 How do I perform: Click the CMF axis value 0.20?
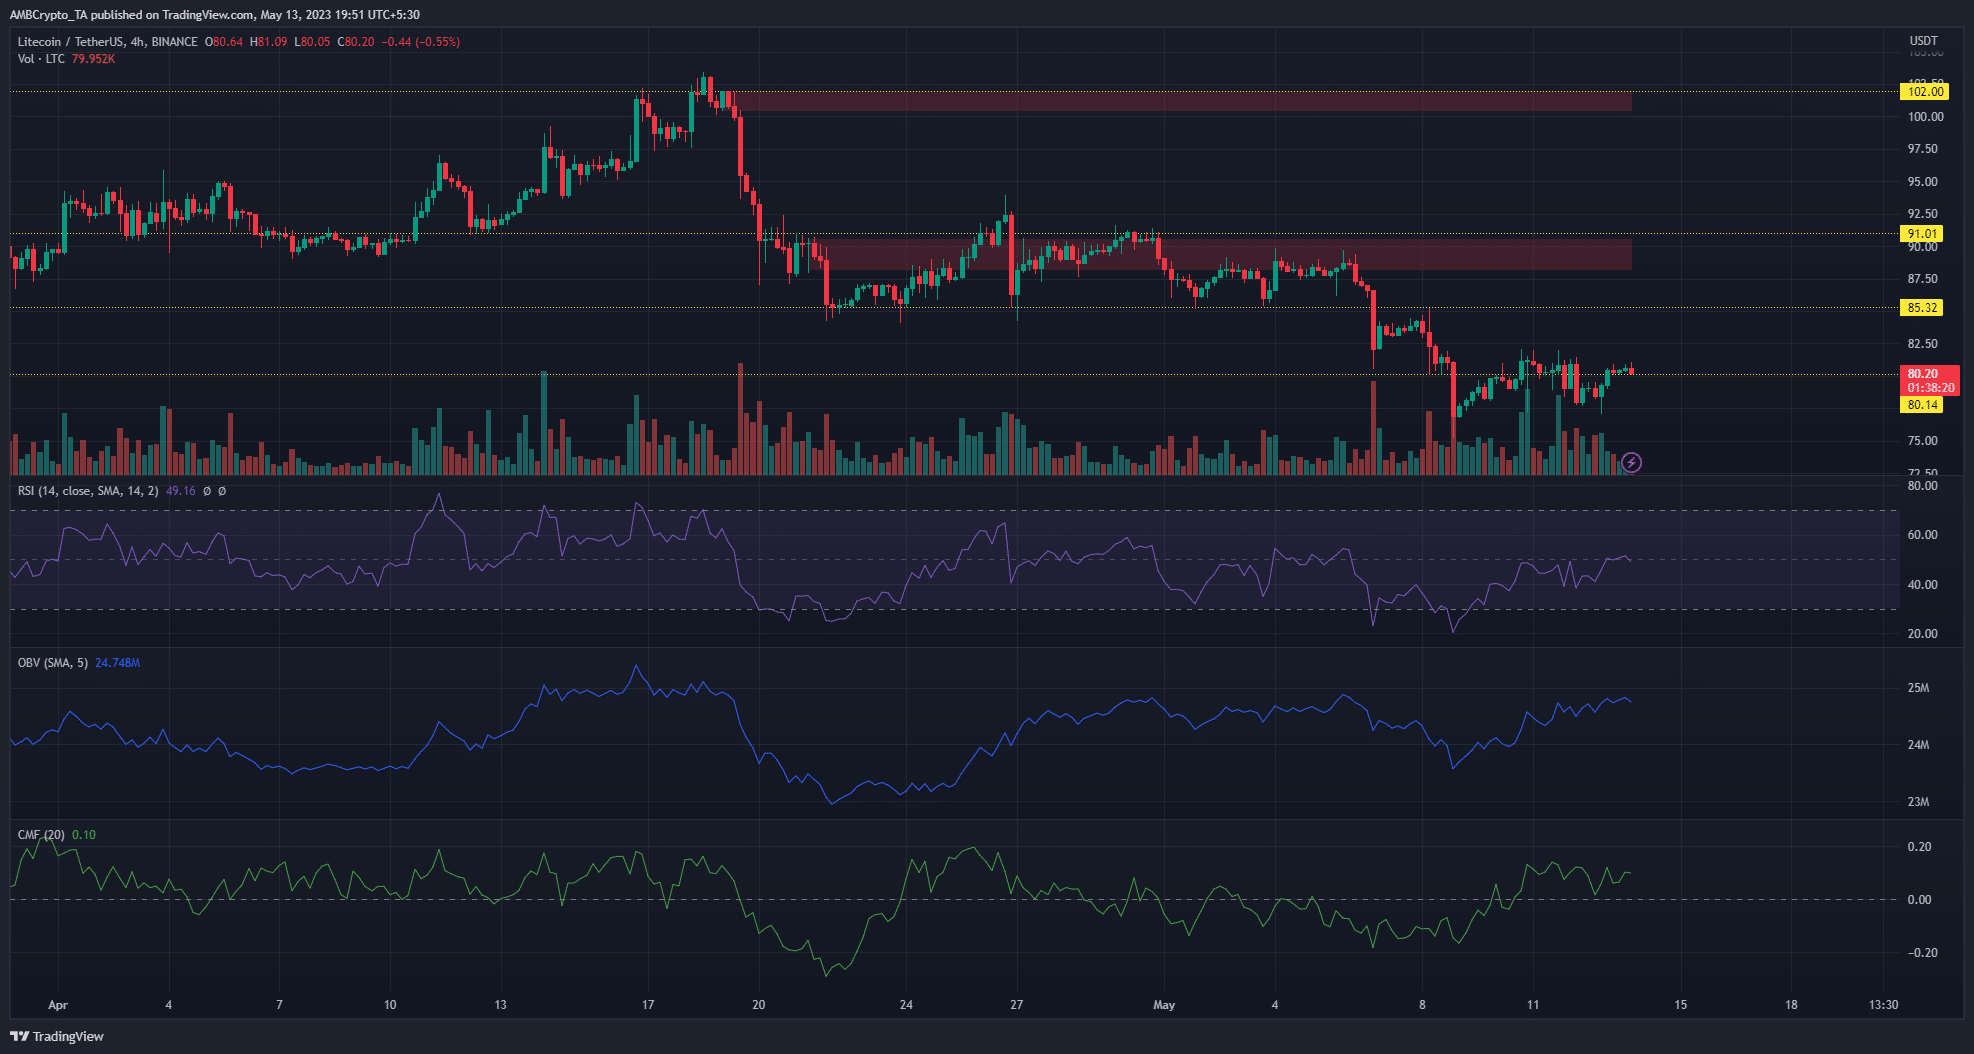1919,847
